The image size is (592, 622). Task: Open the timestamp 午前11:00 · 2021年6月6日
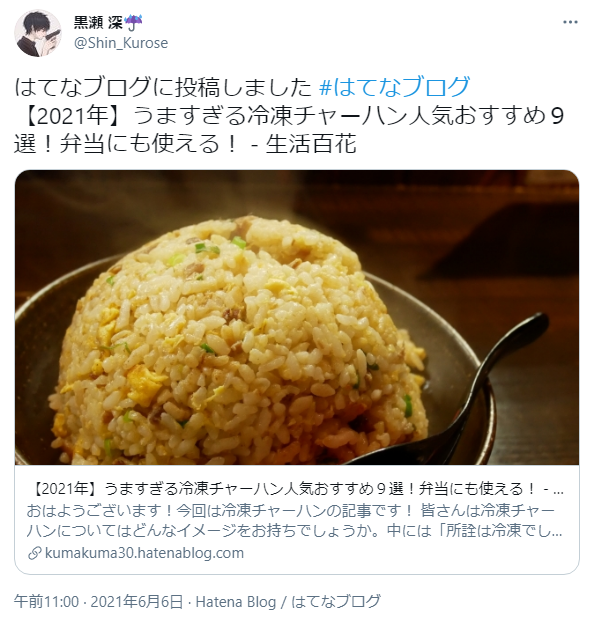pyautogui.click(x=98, y=601)
